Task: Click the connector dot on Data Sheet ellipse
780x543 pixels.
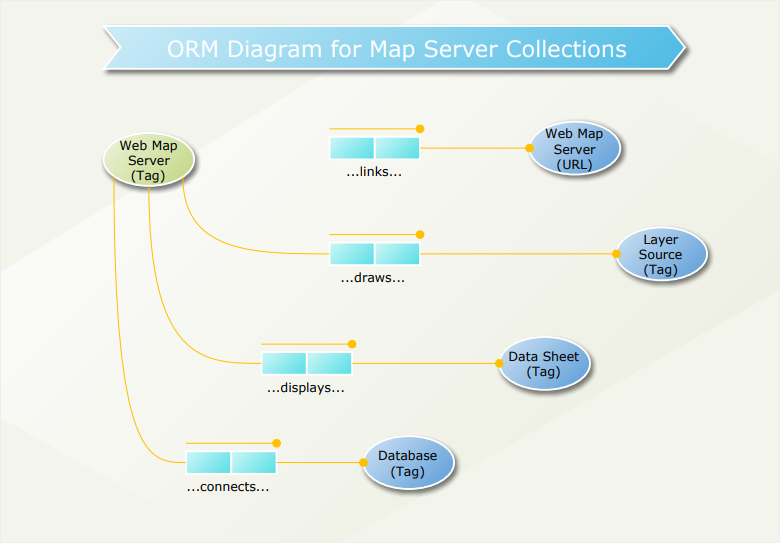Action: pyautogui.click(x=499, y=363)
